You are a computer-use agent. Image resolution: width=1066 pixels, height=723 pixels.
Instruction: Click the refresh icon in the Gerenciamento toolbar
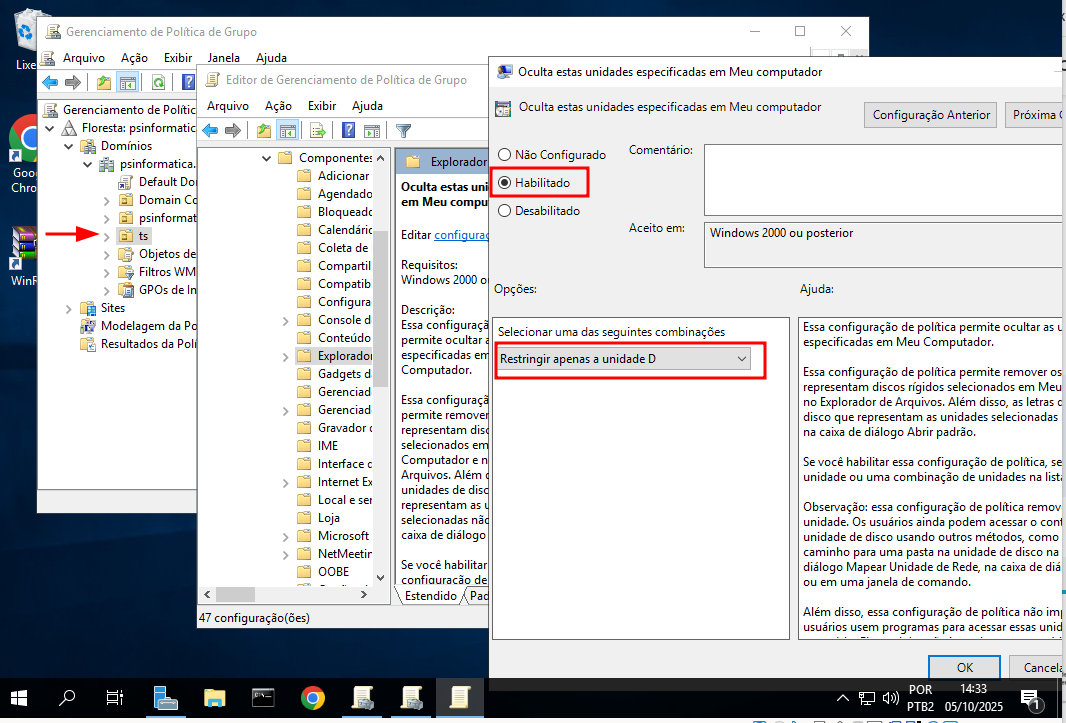coord(158,82)
